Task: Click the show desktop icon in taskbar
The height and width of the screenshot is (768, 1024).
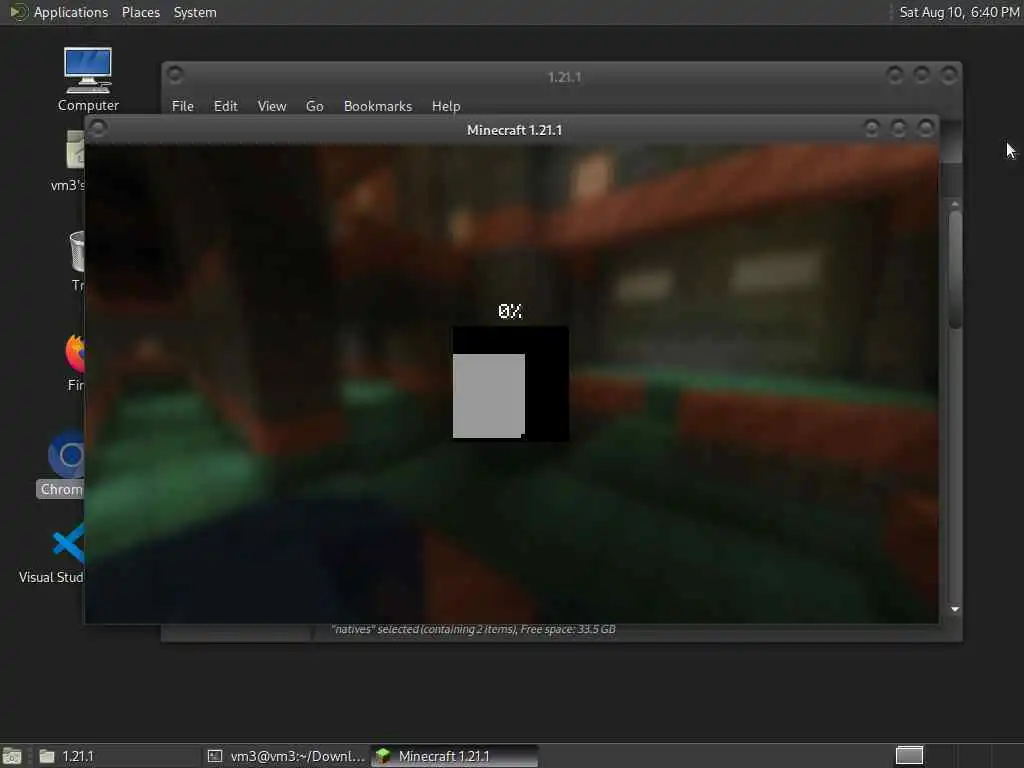Action: (12, 756)
